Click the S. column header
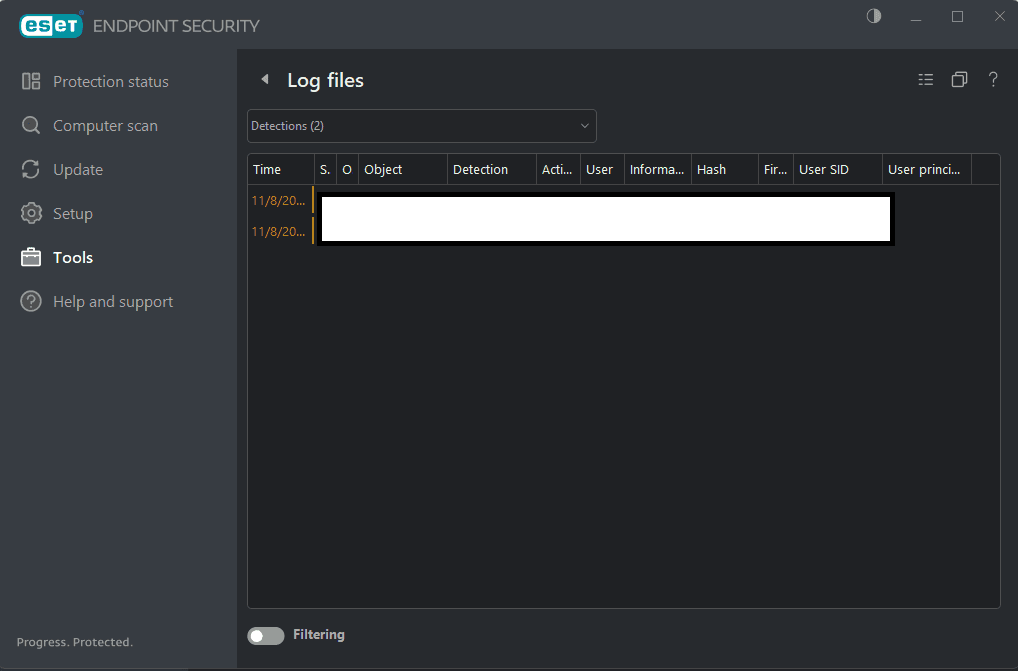1018x671 pixels. point(325,169)
